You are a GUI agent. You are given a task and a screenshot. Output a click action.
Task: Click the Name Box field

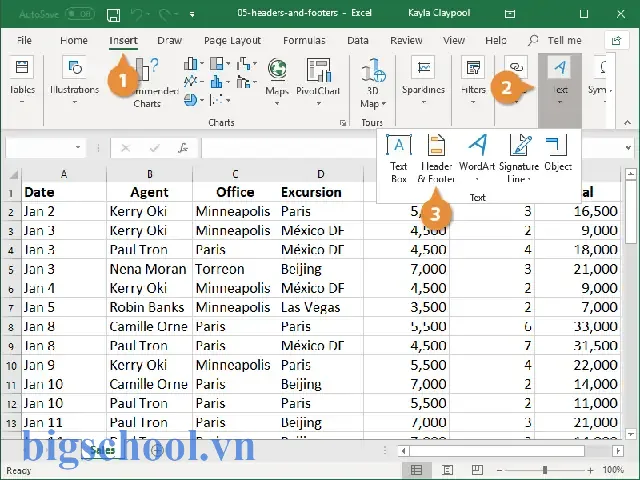click(x=39, y=147)
